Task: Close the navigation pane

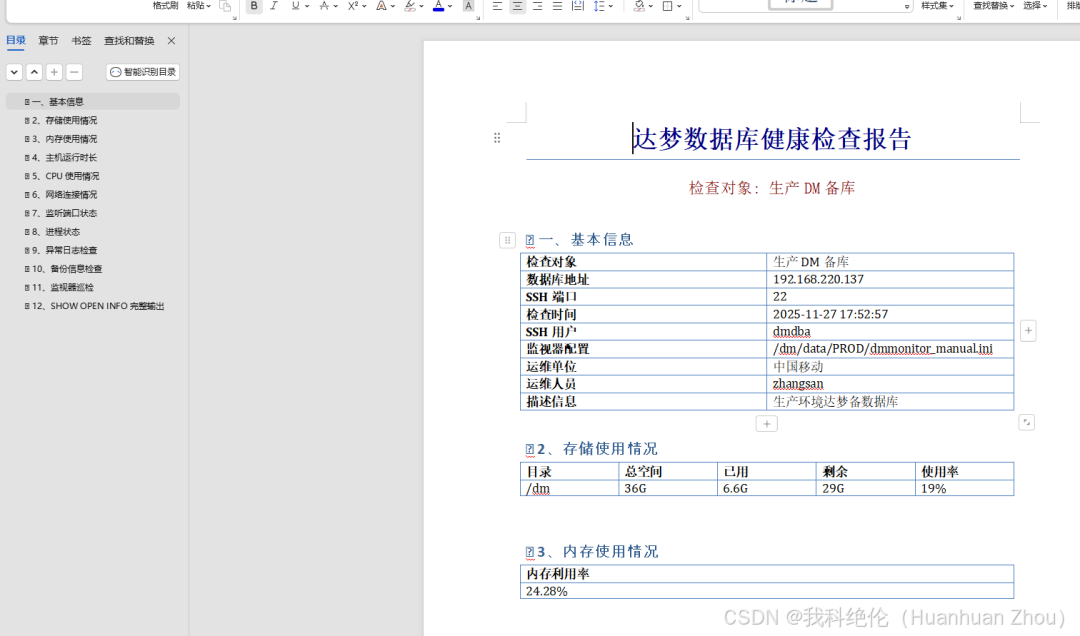Action: [x=172, y=41]
